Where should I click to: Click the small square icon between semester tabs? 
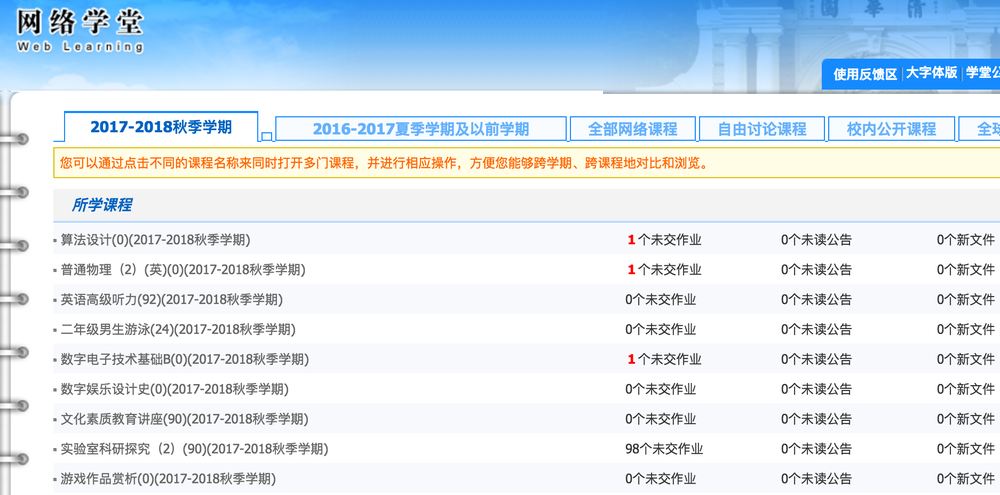[x=267, y=137]
